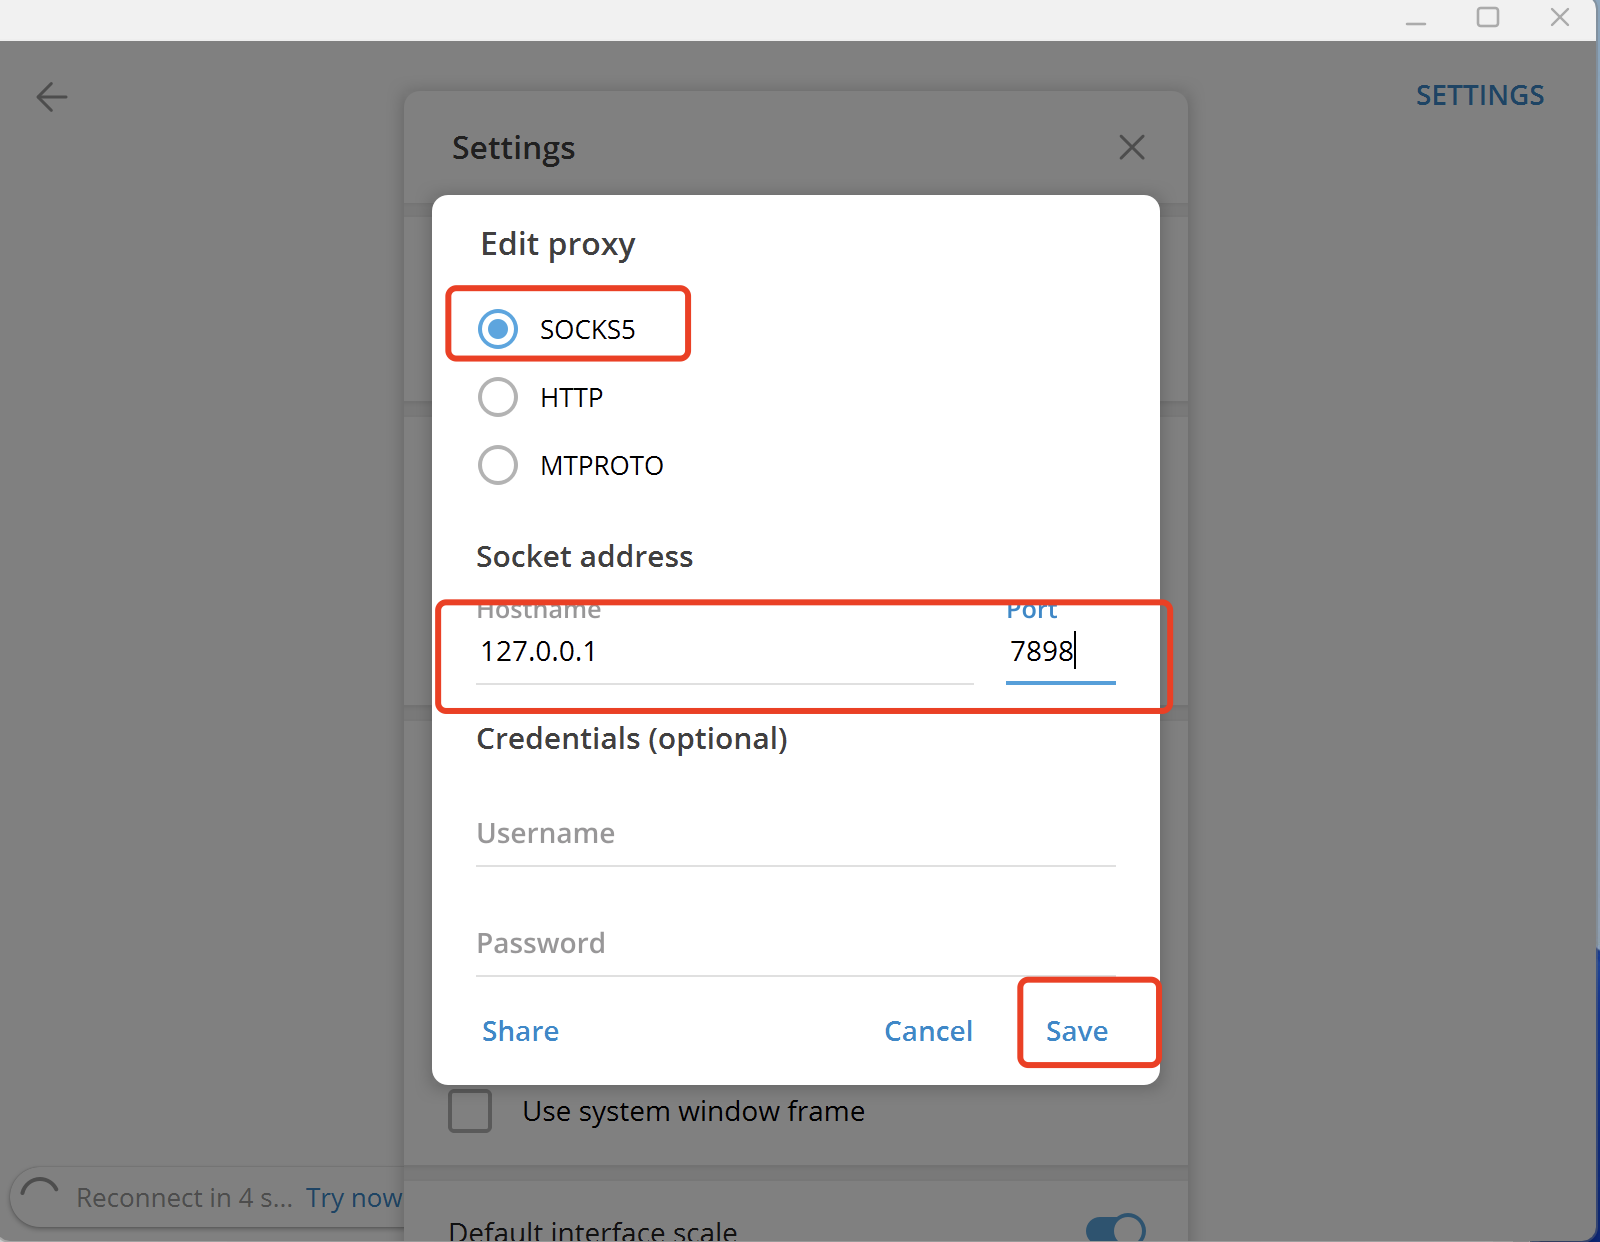Close the Settings panel with X

(1131, 148)
